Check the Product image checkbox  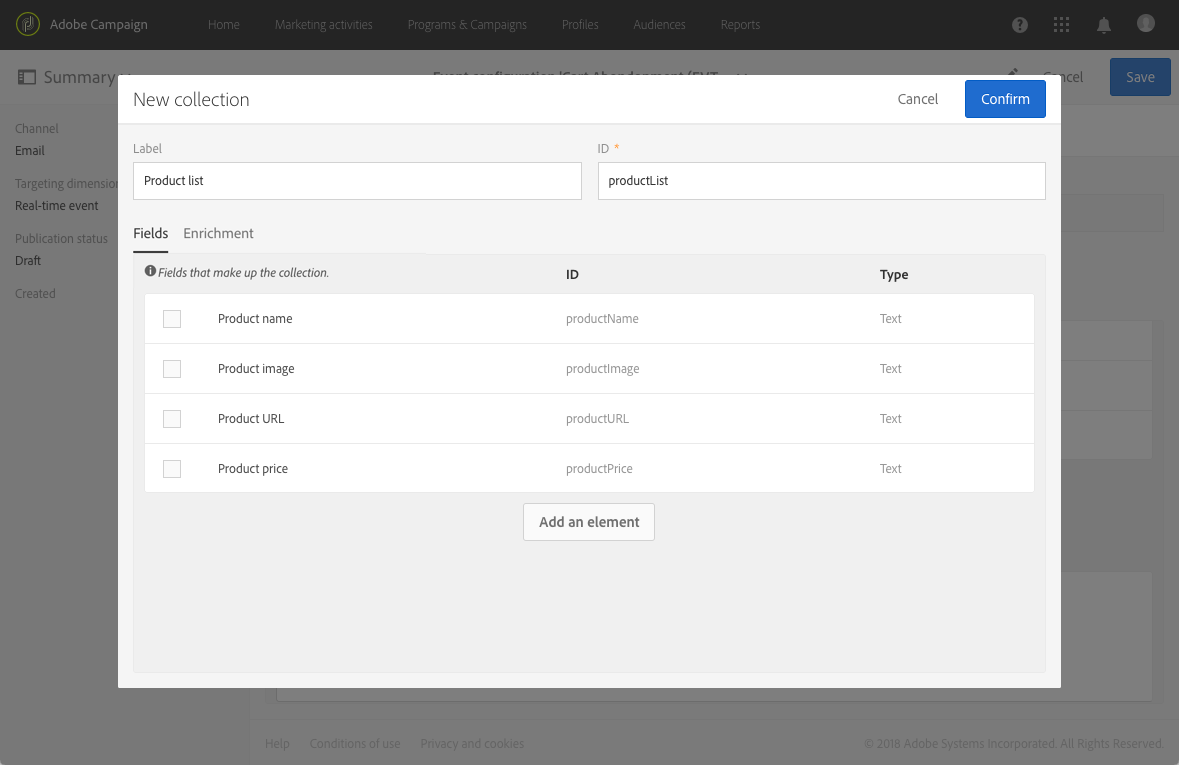click(x=172, y=369)
